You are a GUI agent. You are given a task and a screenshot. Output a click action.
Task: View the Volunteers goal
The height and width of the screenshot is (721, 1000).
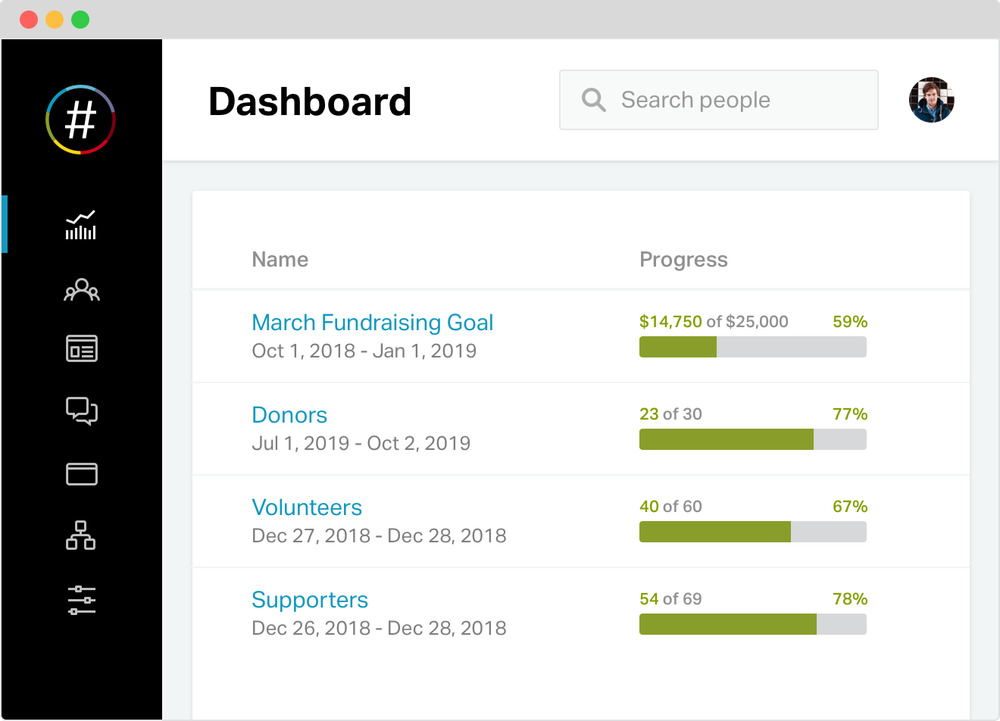tap(306, 507)
